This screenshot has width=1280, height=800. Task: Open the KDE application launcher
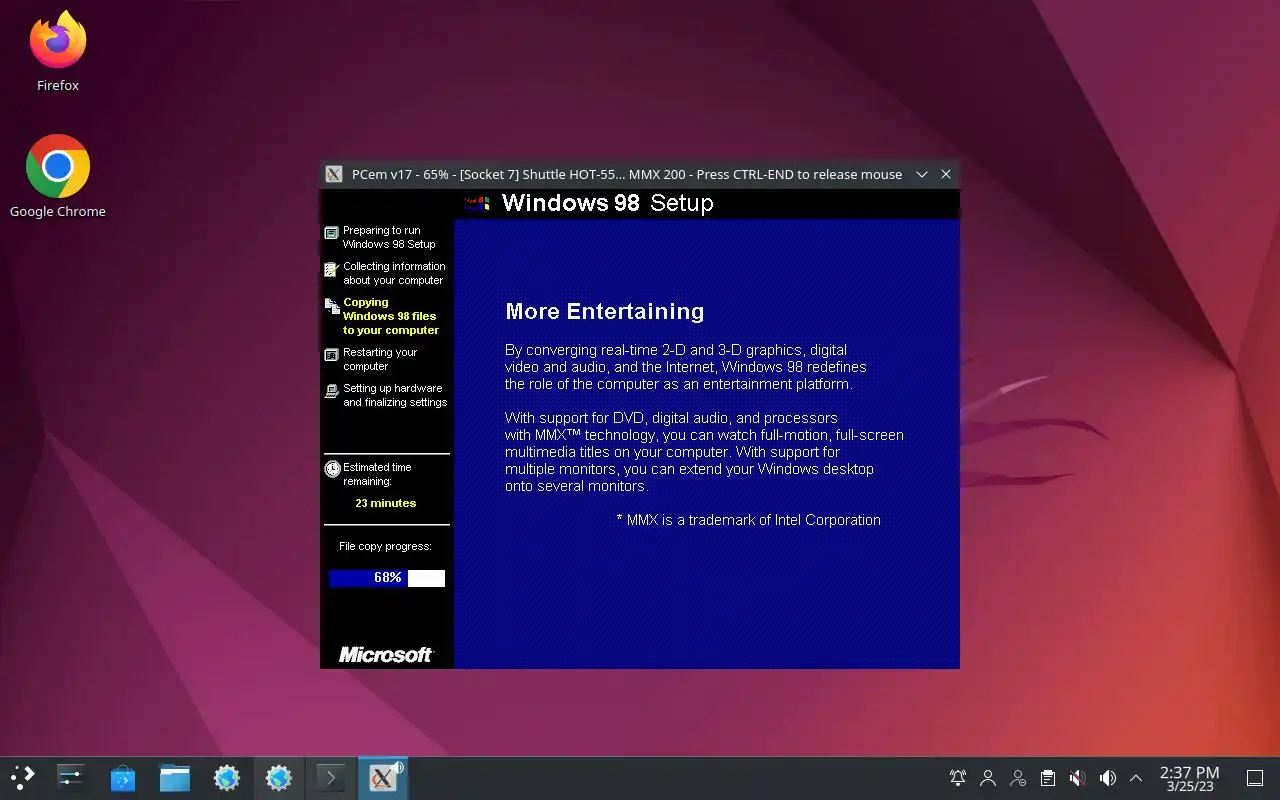click(22, 778)
